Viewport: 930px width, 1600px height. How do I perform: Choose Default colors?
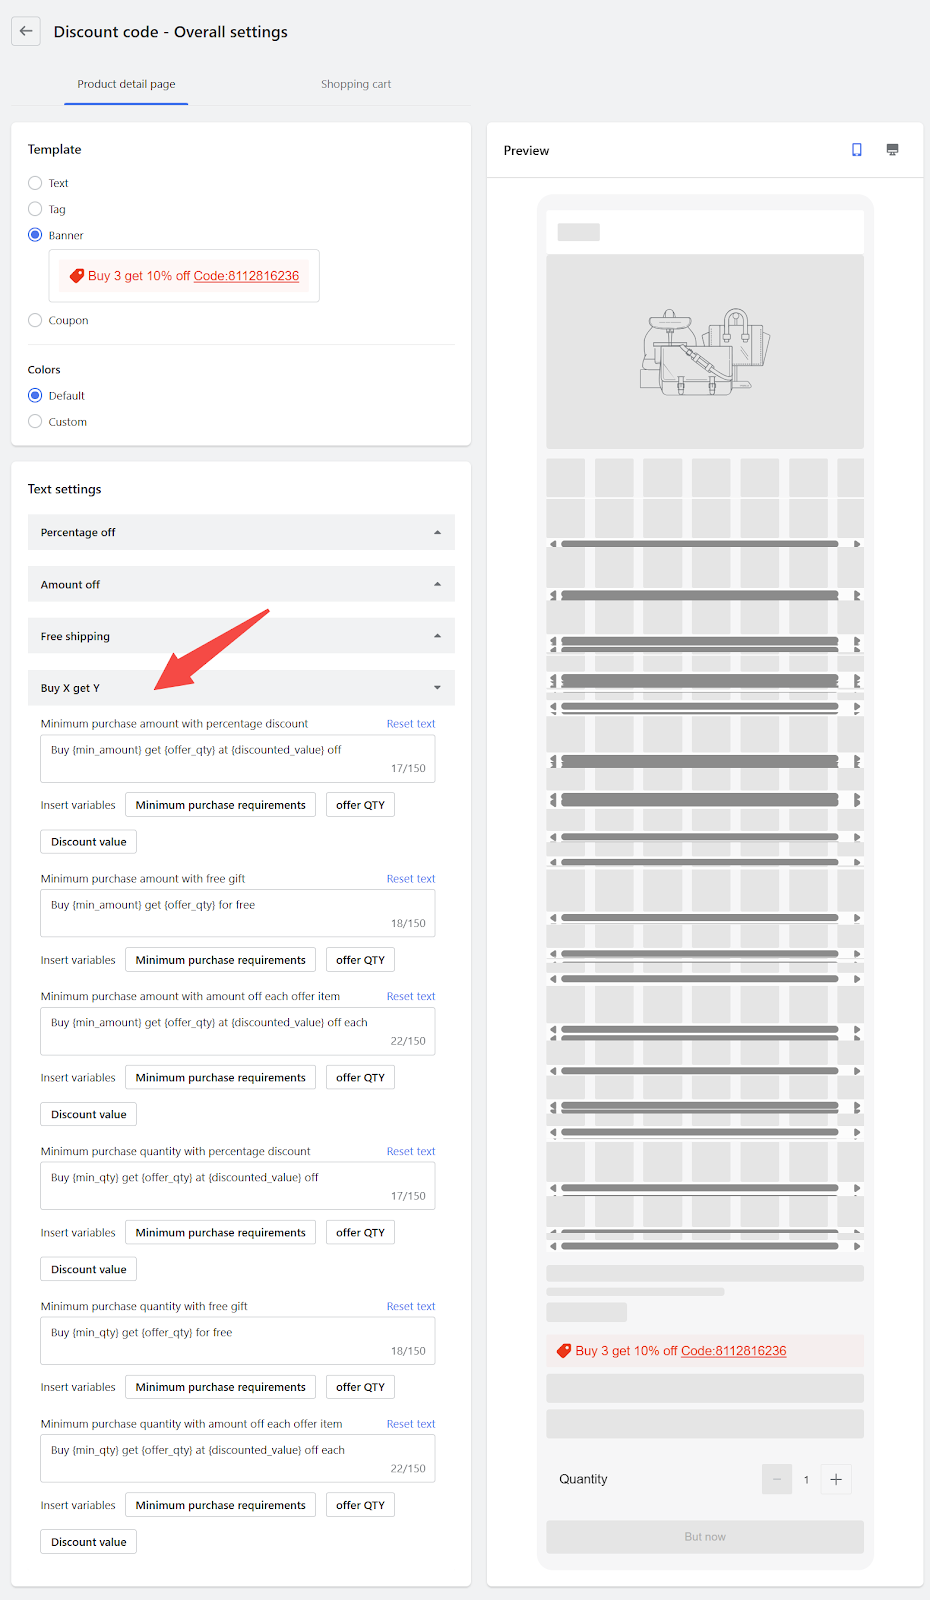coord(35,395)
